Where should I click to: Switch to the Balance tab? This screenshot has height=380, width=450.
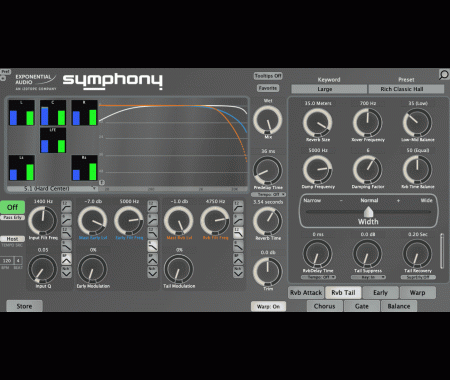click(399, 306)
